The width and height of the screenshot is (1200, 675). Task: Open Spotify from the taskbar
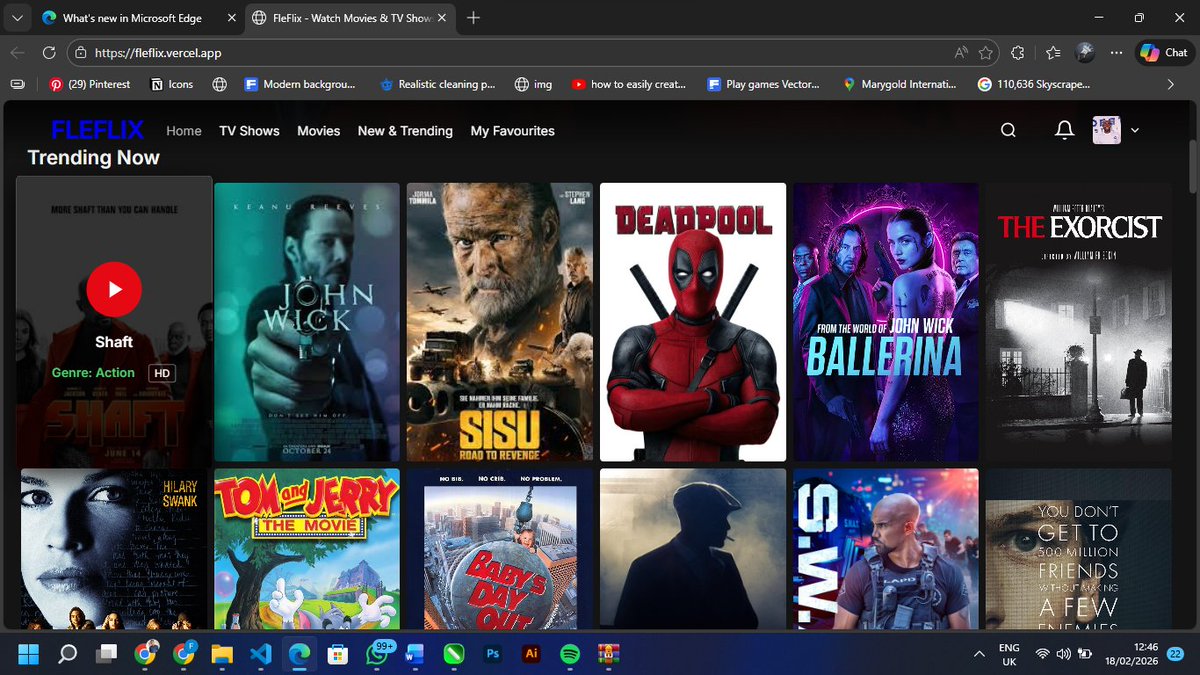(570, 654)
